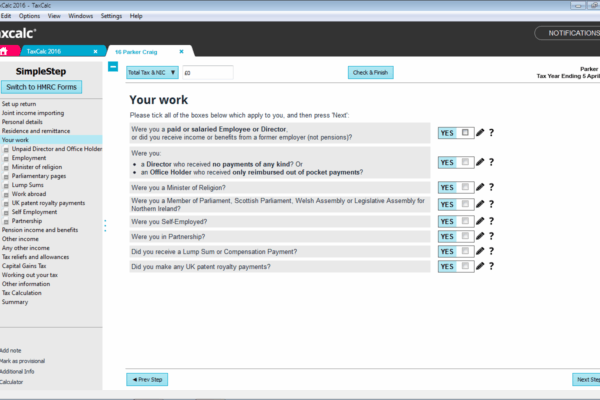
Task: Click pencil icon for Lump Sum question
Action: 480,251
